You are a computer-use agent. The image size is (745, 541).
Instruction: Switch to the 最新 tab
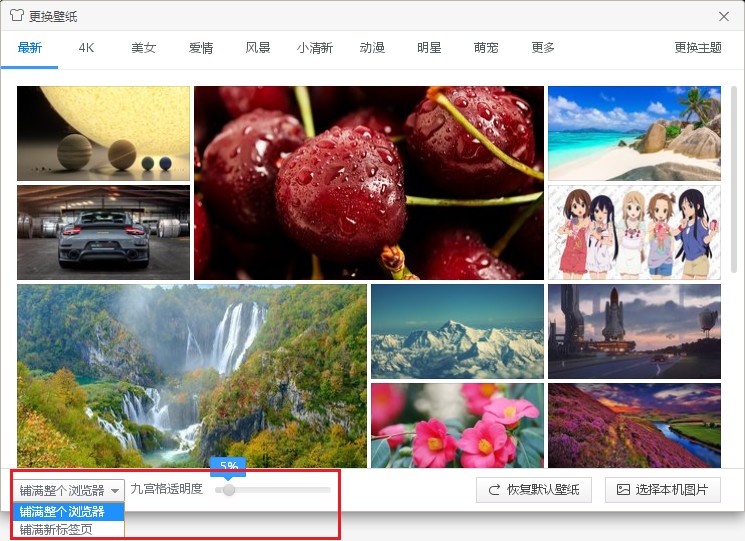[x=29, y=48]
